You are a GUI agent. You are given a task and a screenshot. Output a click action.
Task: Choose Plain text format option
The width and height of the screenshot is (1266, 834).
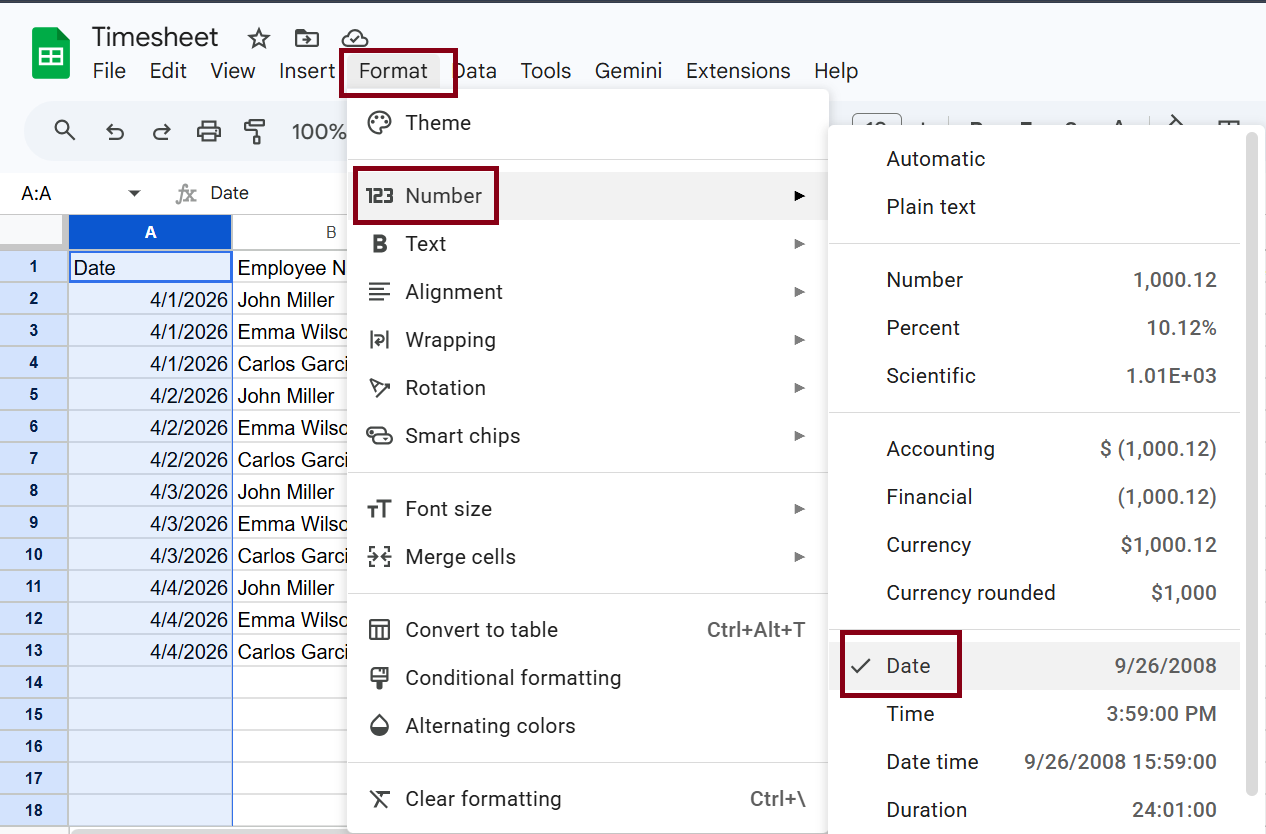pyautogui.click(x=930, y=207)
